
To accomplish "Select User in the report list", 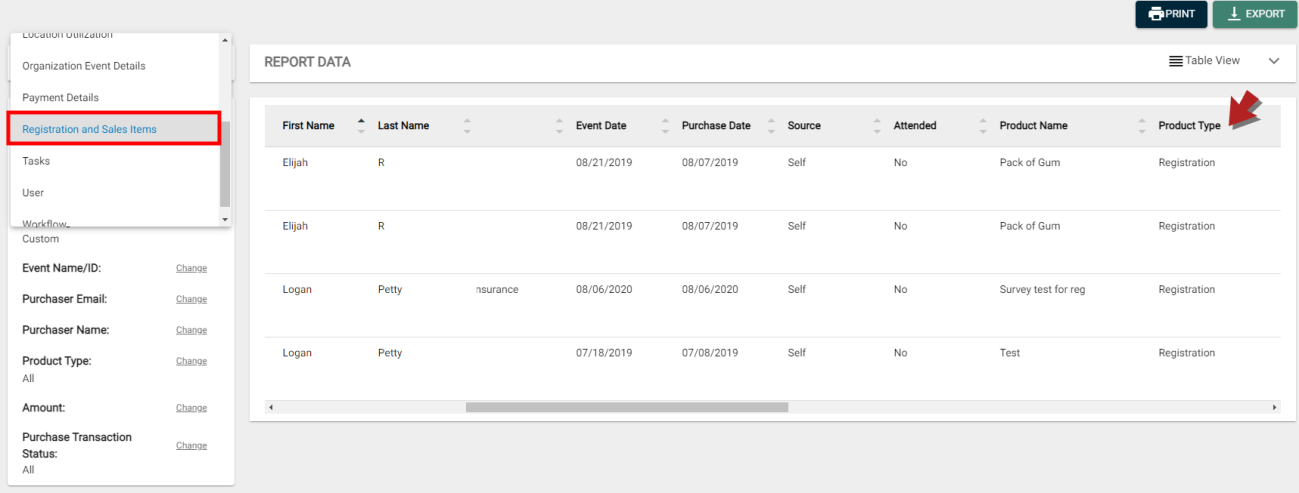I will (114, 192).
